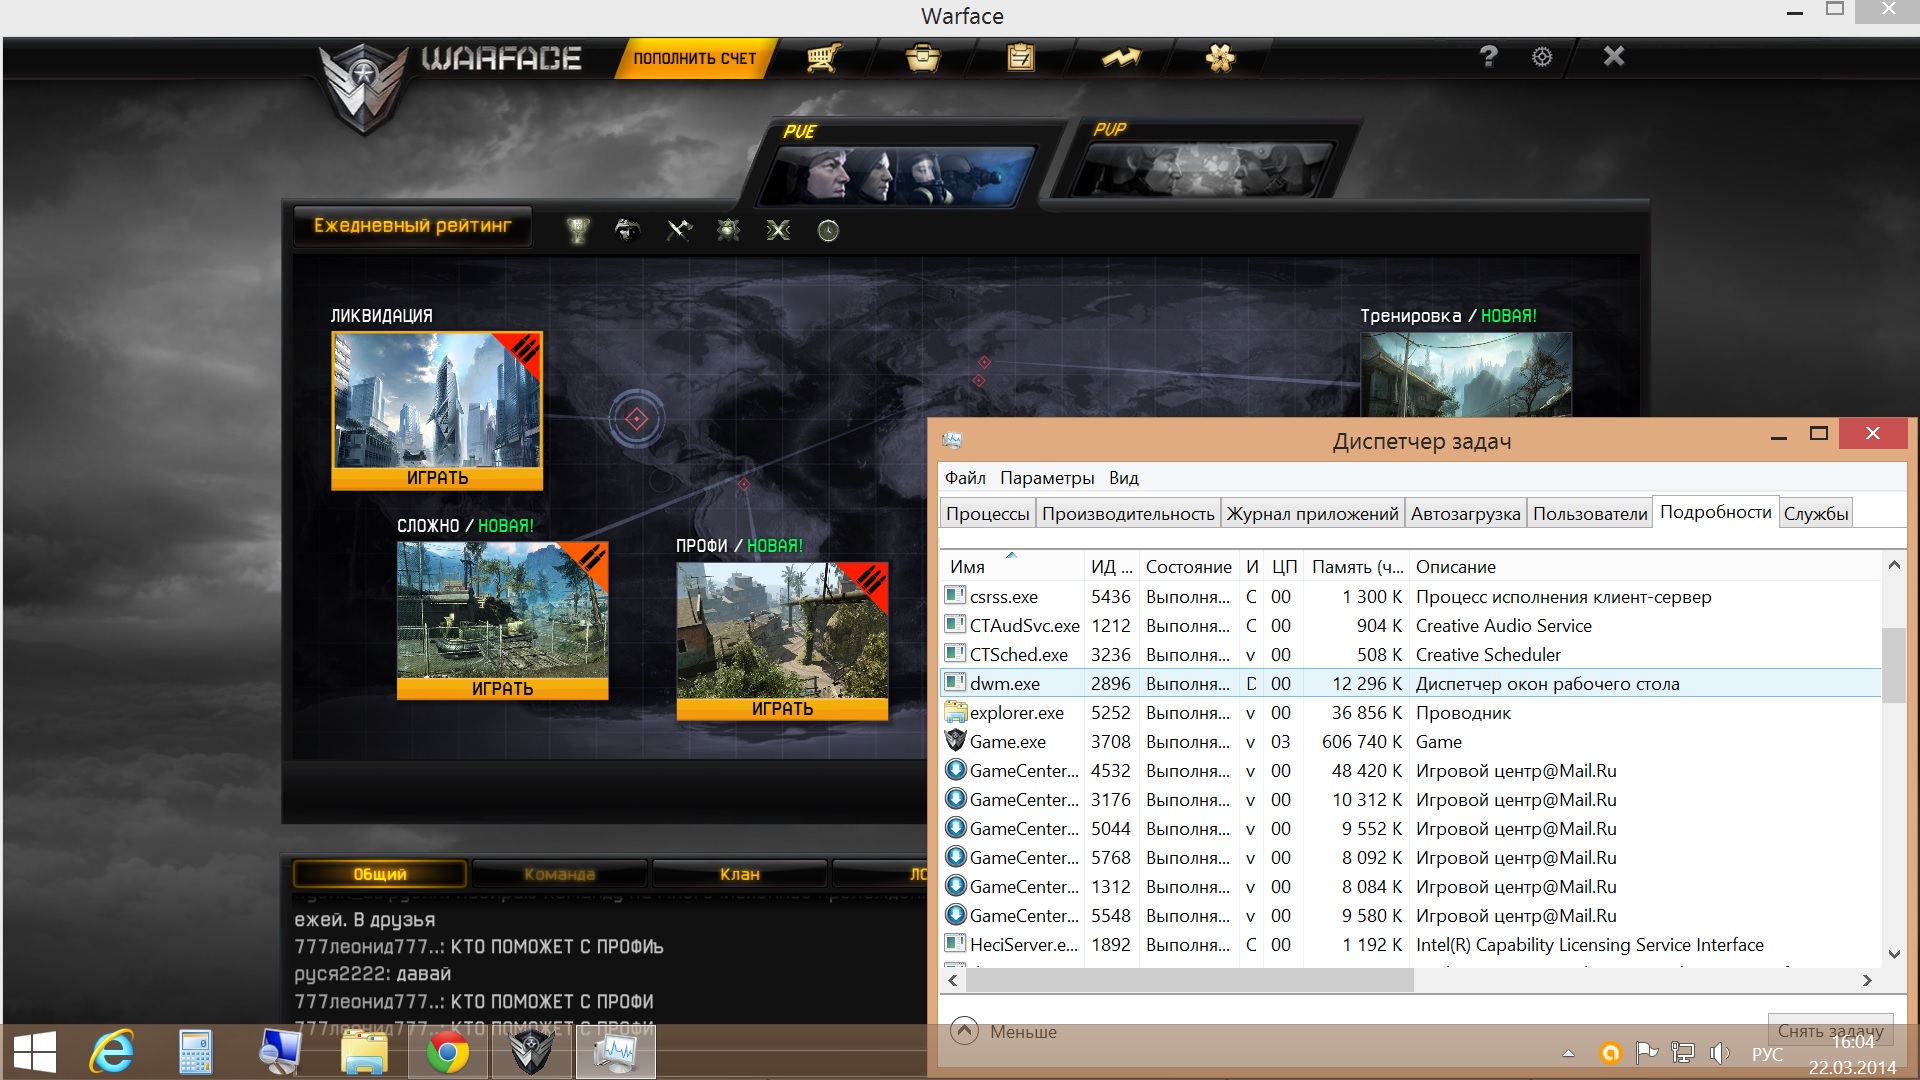
Task: Switch chat to the Клан channel
Action: tap(739, 874)
